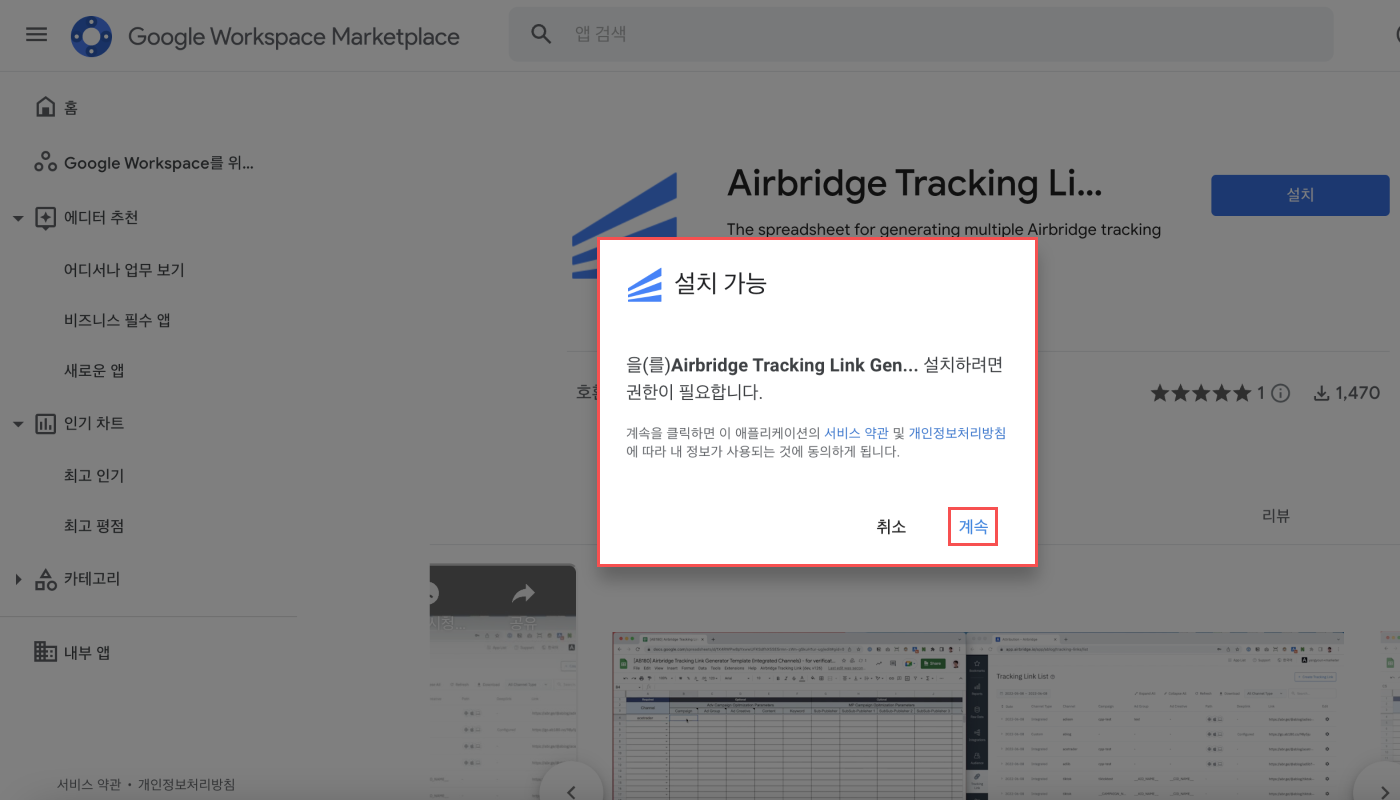1400x800 pixels.
Task: Open 개인정보처리방침 link in dialog
Action: pyautogui.click(x=957, y=433)
